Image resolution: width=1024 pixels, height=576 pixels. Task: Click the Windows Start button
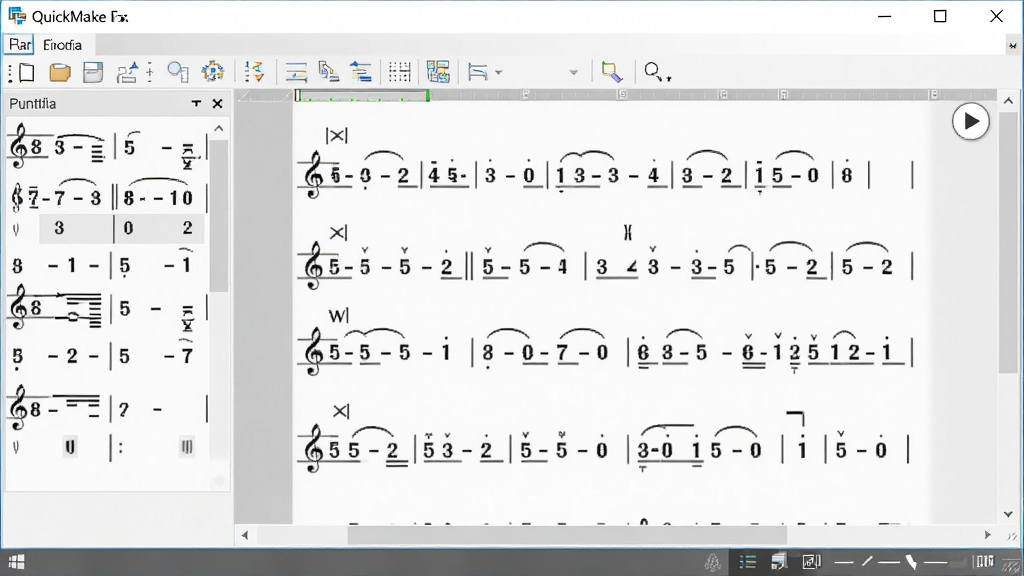16,562
